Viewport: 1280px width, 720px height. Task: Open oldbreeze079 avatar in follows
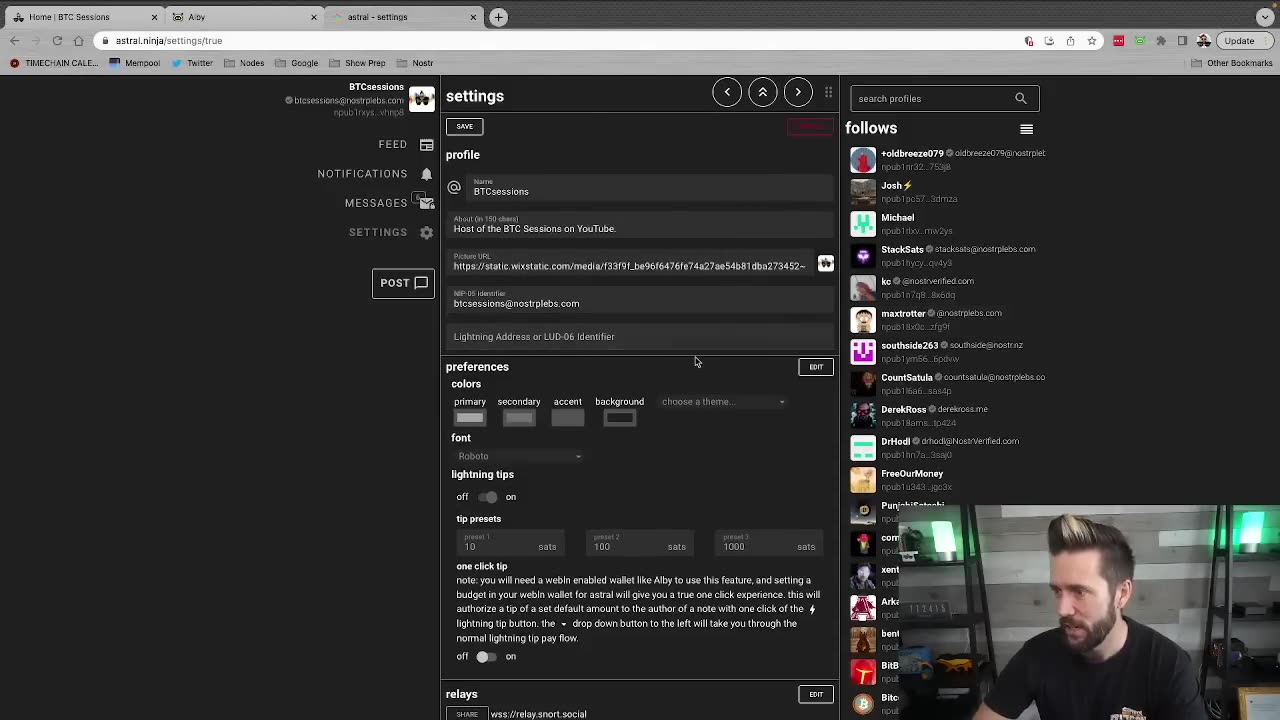[862, 160]
